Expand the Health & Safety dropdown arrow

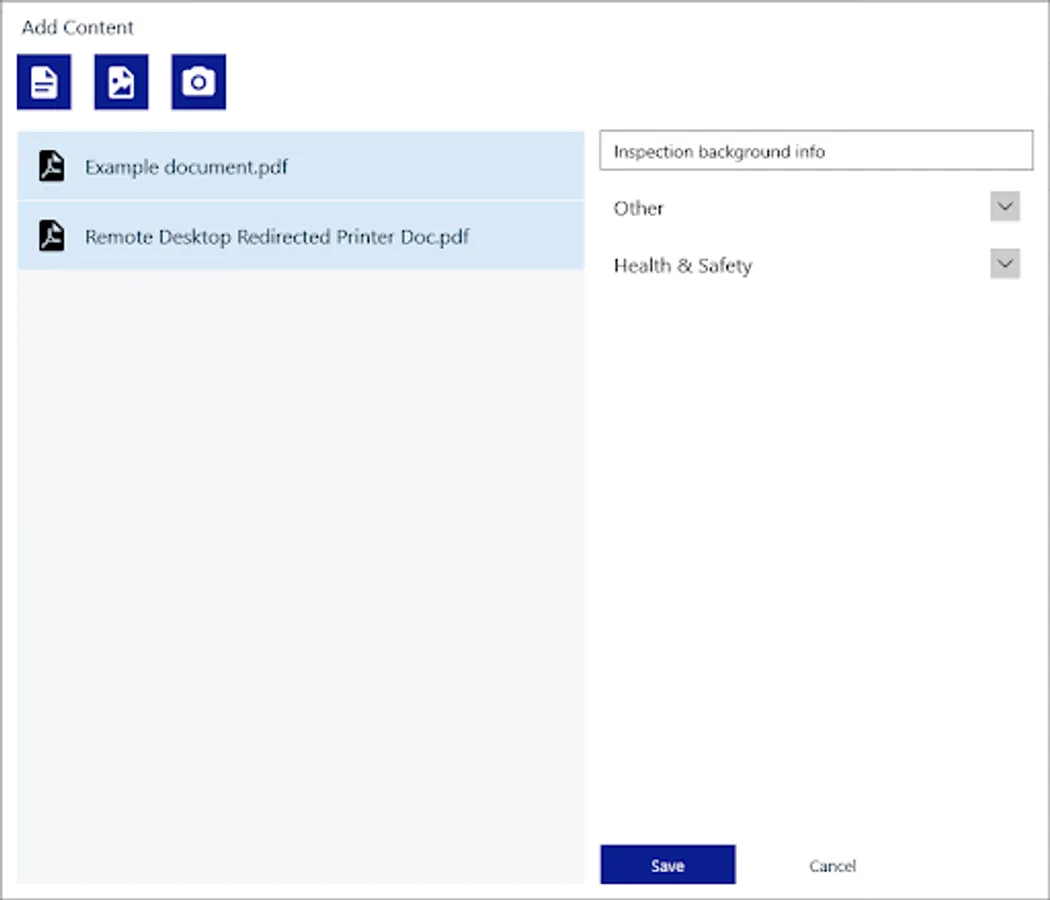pyautogui.click(x=1005, y=264)
